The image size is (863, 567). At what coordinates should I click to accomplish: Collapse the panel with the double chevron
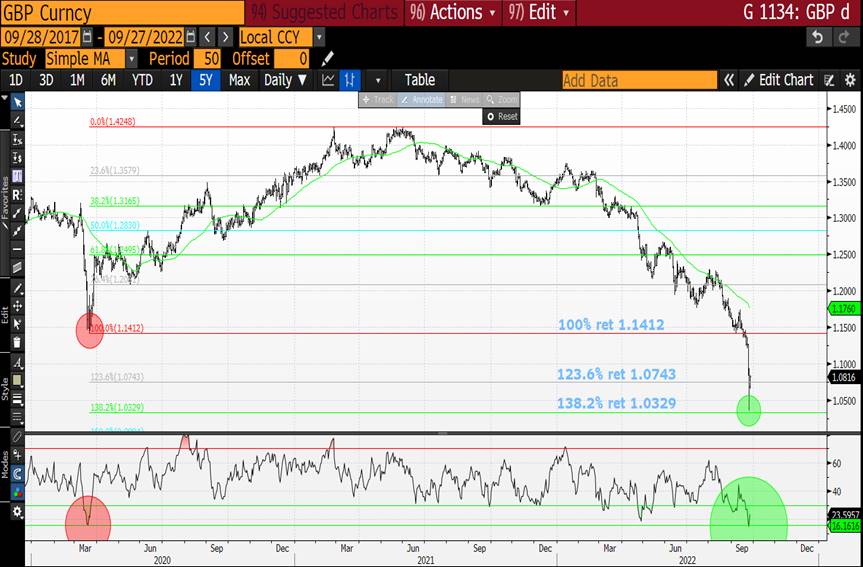[x=729, y=80]
